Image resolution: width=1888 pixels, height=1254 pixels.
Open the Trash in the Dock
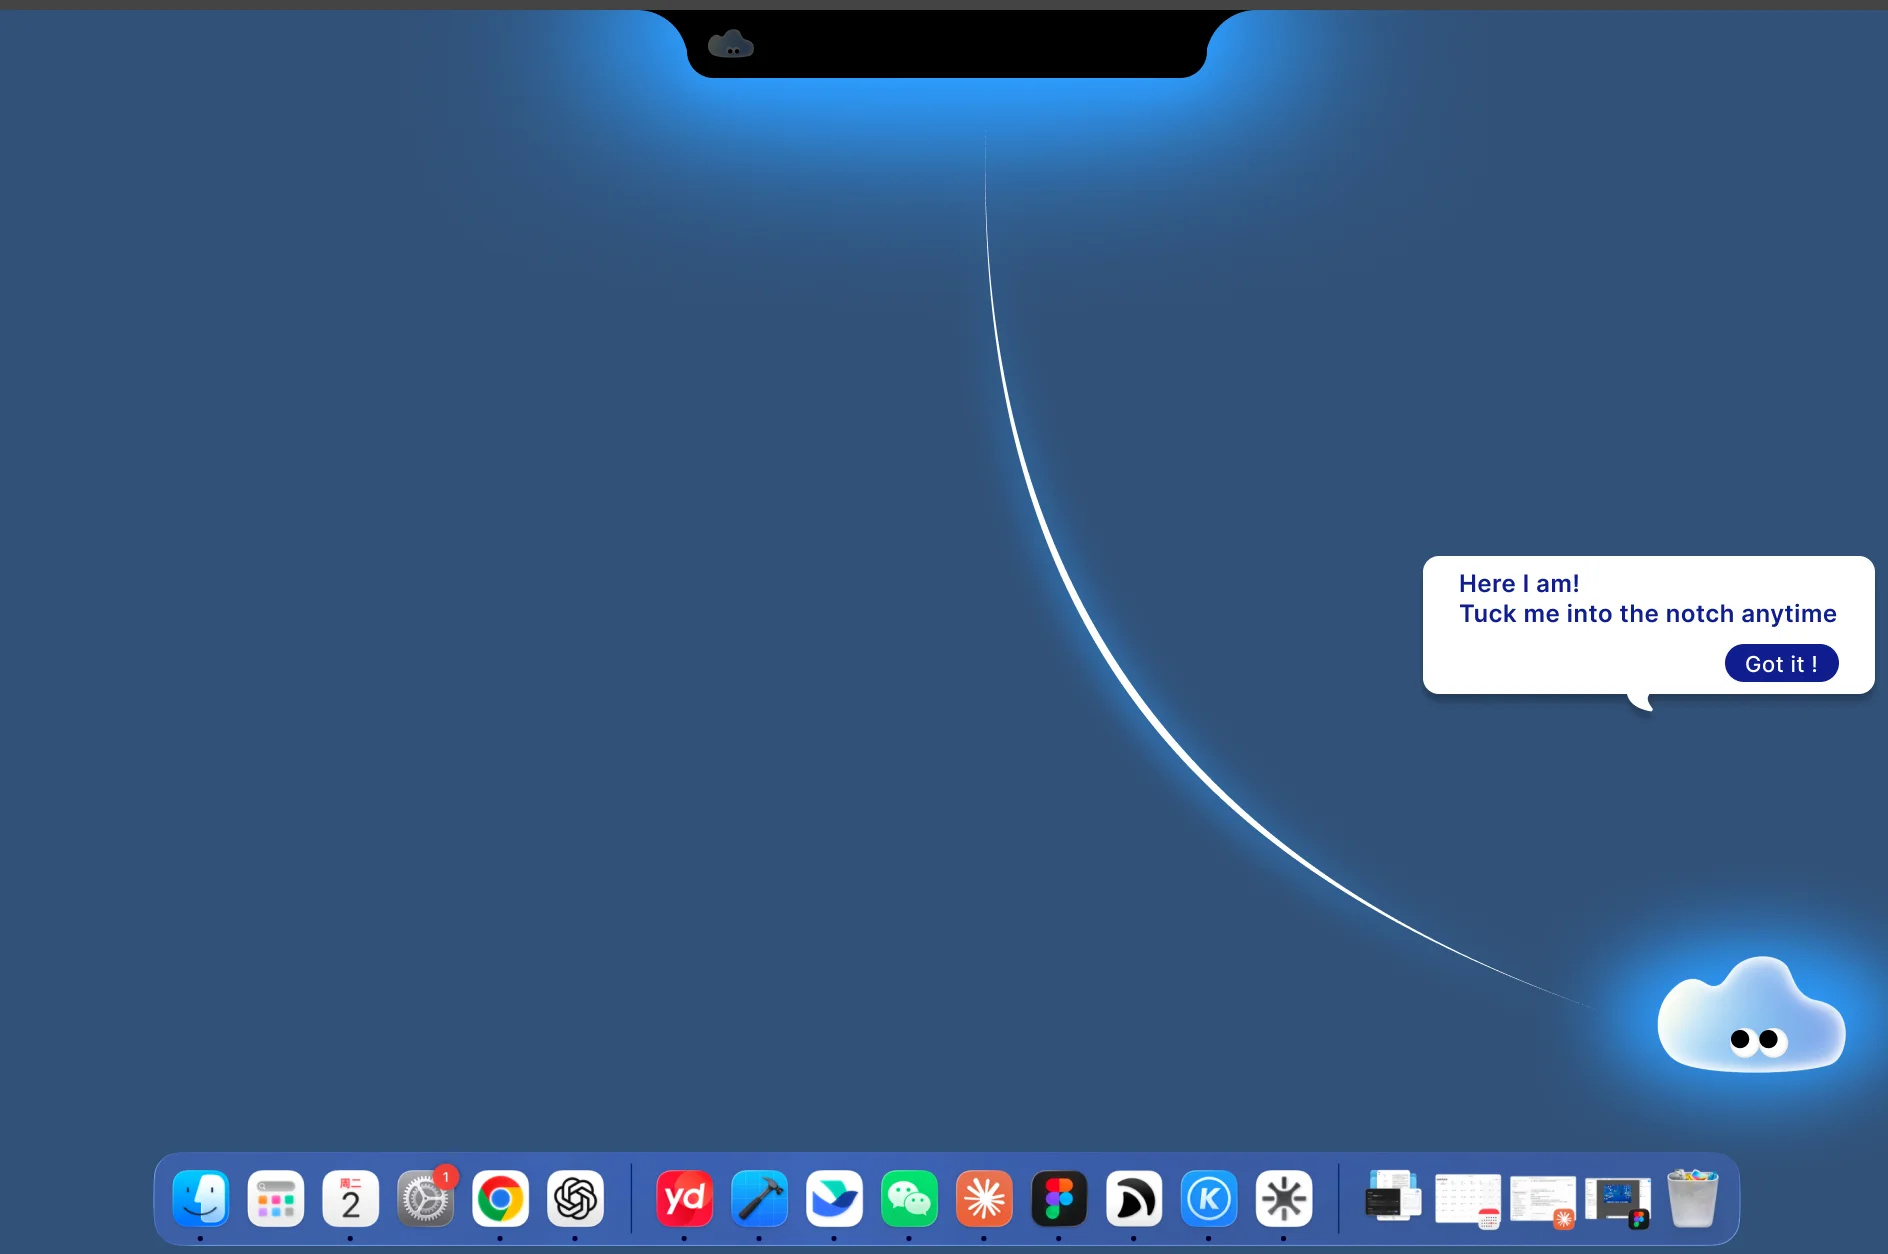coord(1693,1198)
